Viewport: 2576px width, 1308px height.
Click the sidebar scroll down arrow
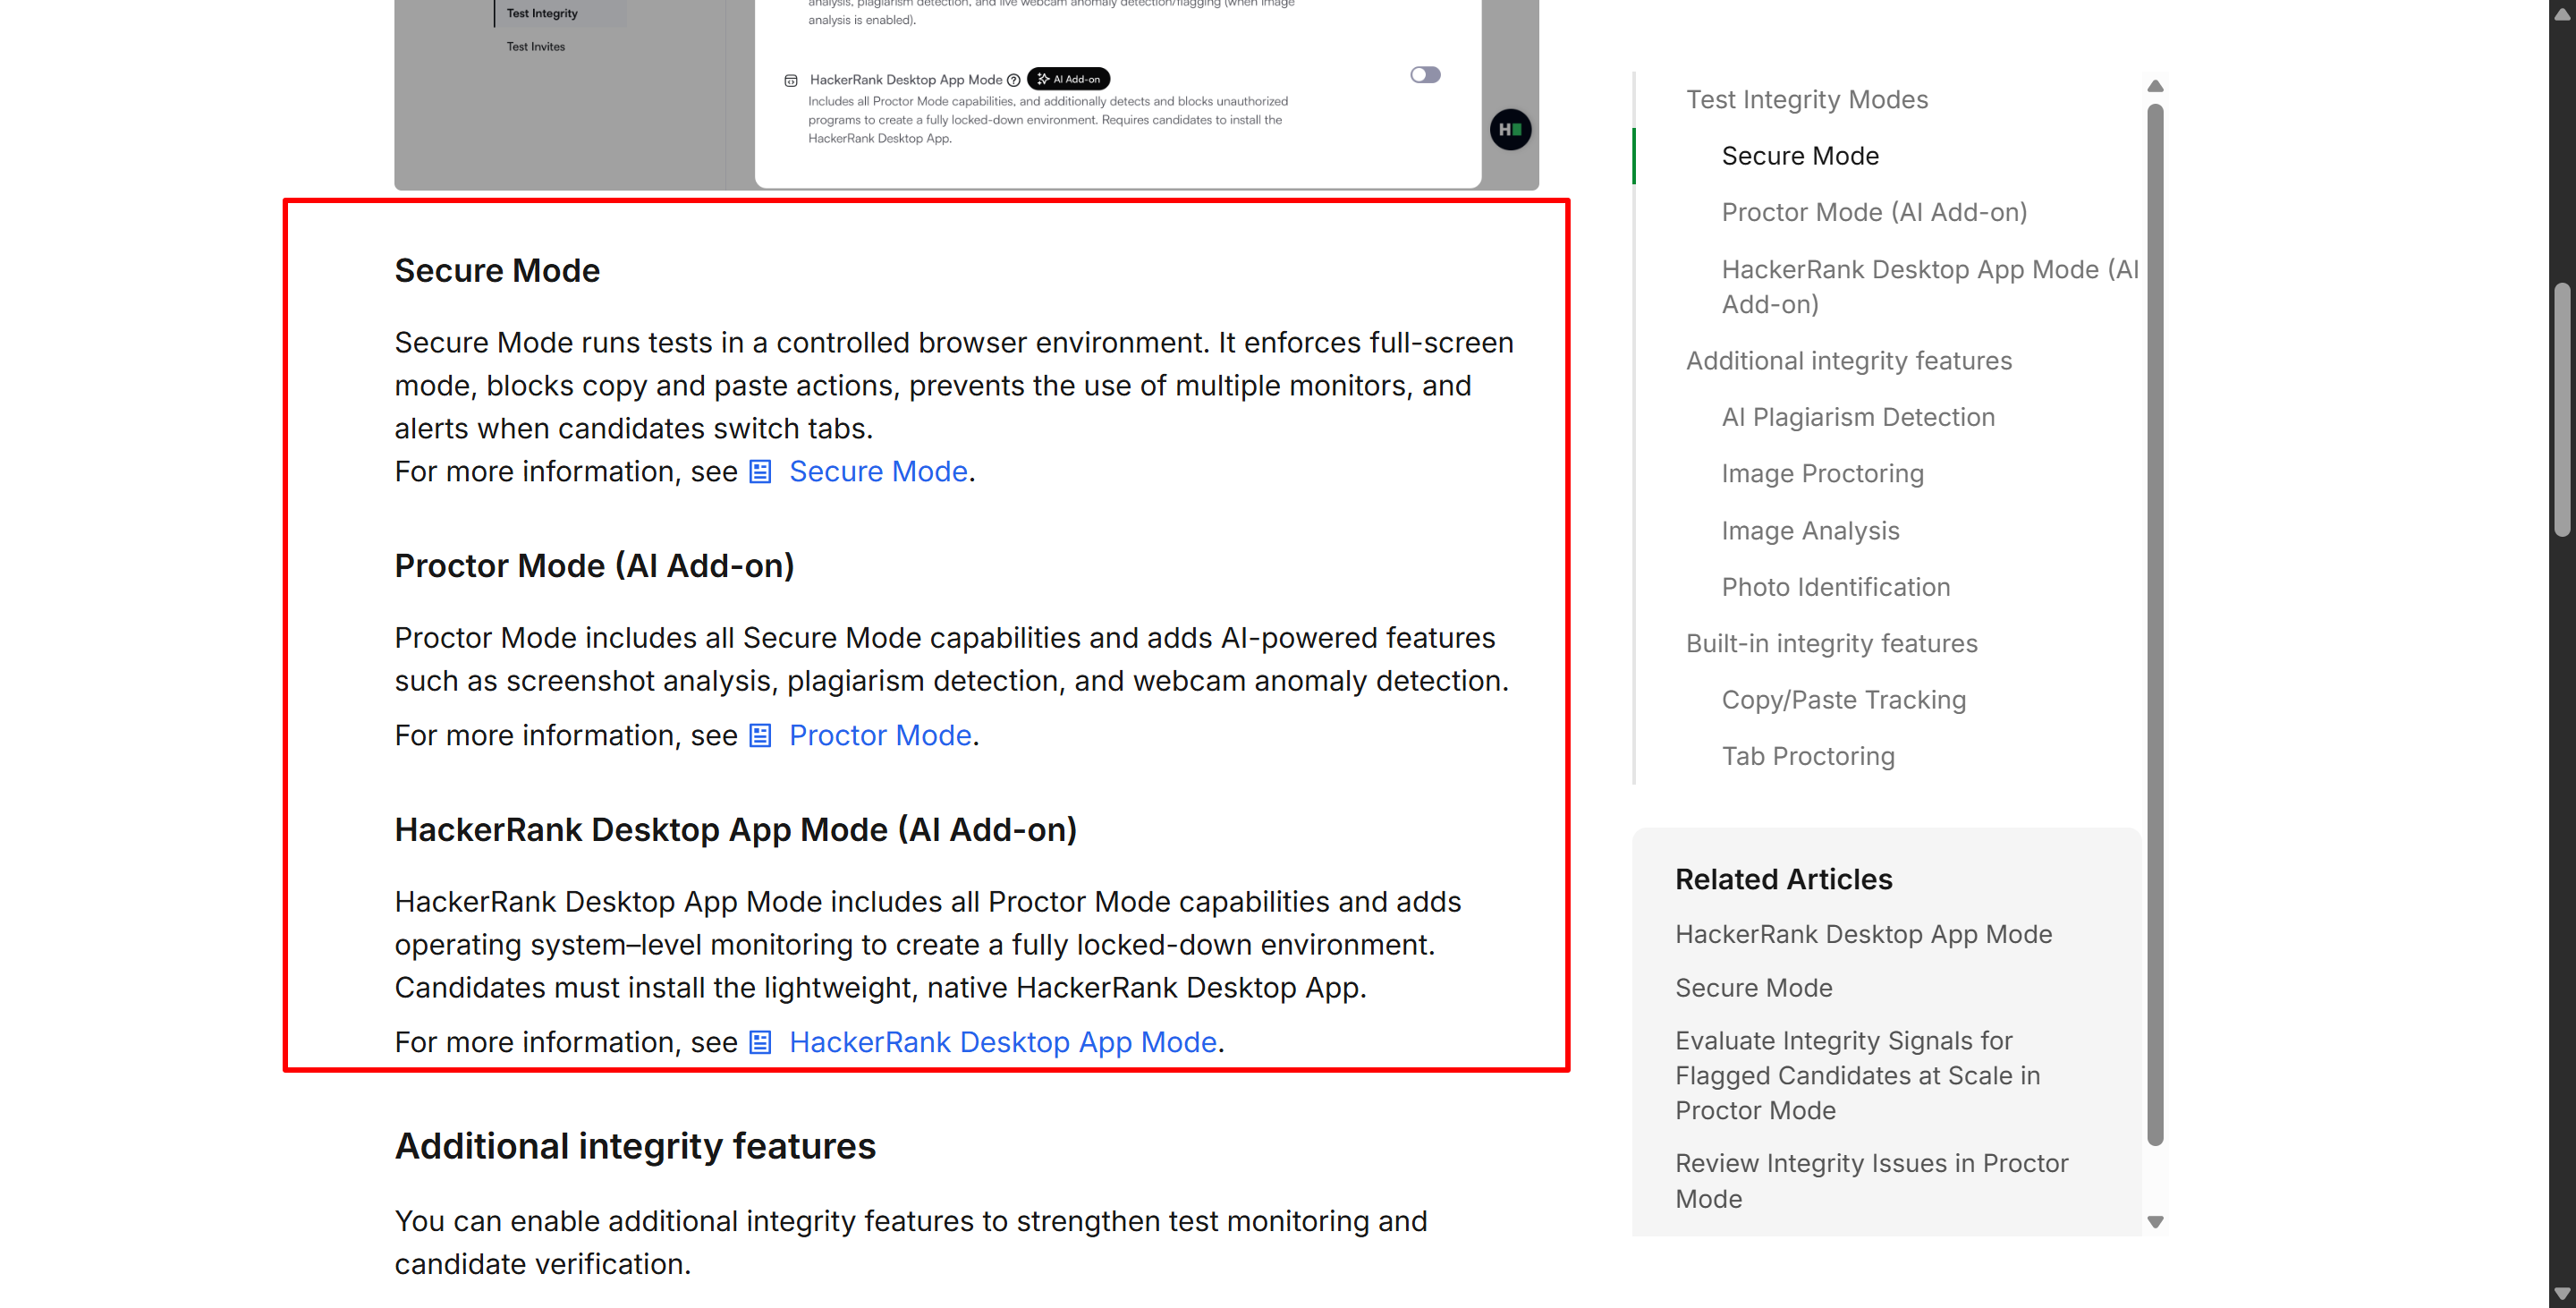pos(2155,1222)
